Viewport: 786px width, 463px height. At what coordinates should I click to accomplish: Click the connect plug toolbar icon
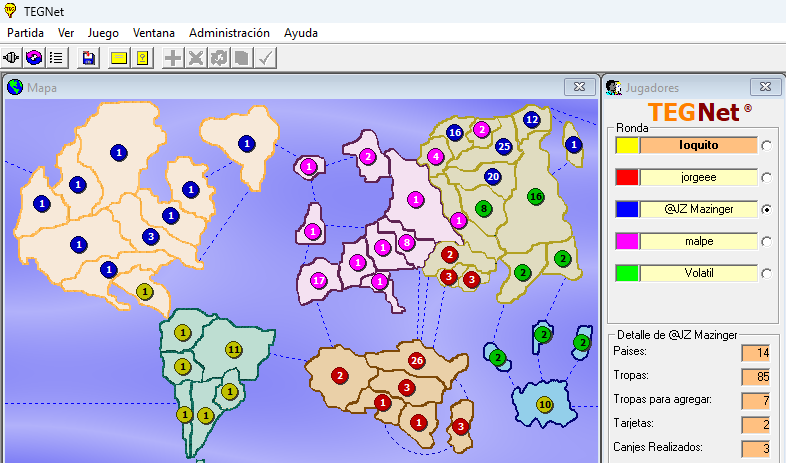pos(11,58)
